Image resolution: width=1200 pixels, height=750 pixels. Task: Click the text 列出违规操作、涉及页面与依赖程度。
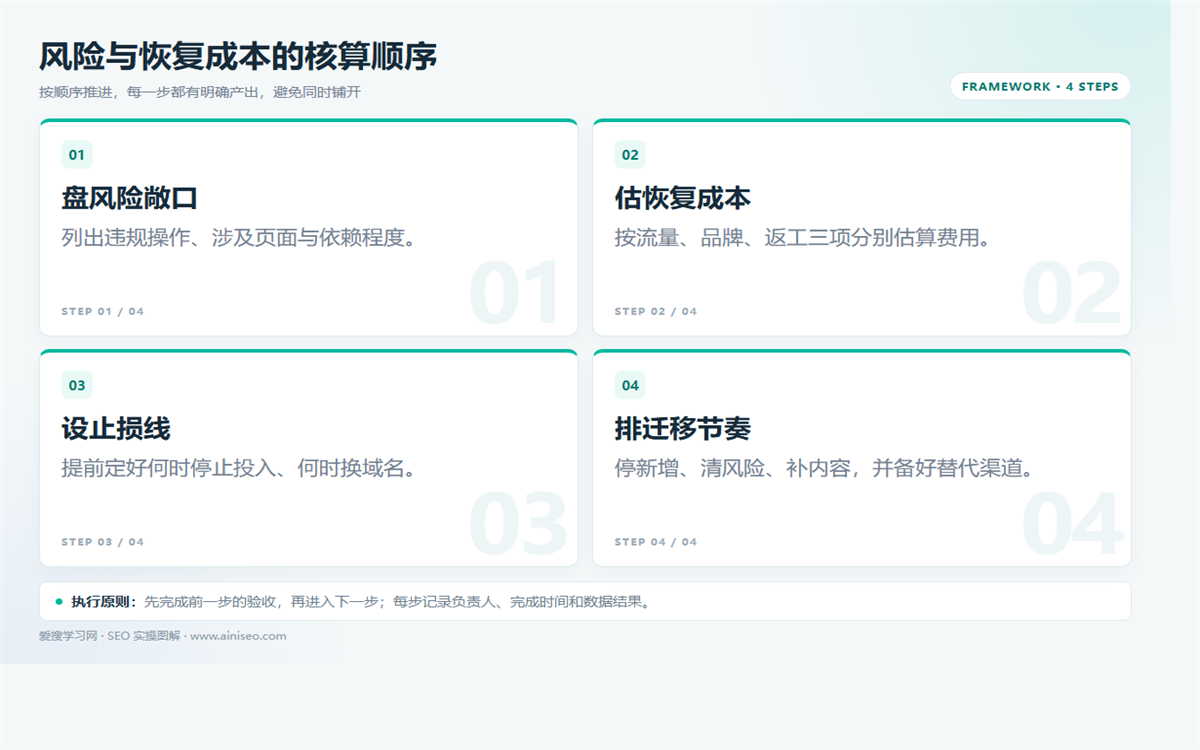tap(239, 238)
